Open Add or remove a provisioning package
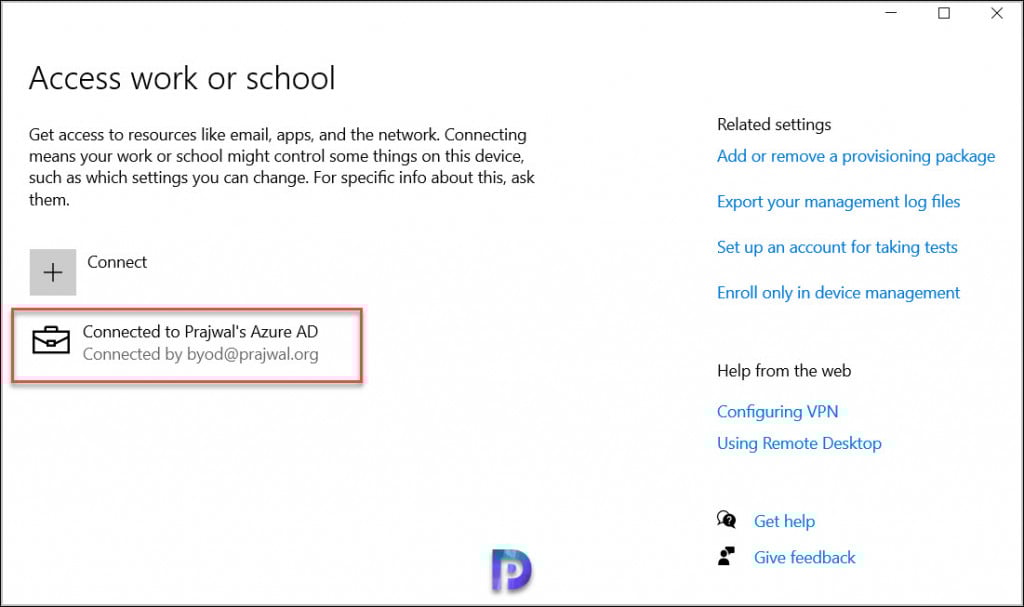This screenshot has height=607, width=1024. (856, 156)
